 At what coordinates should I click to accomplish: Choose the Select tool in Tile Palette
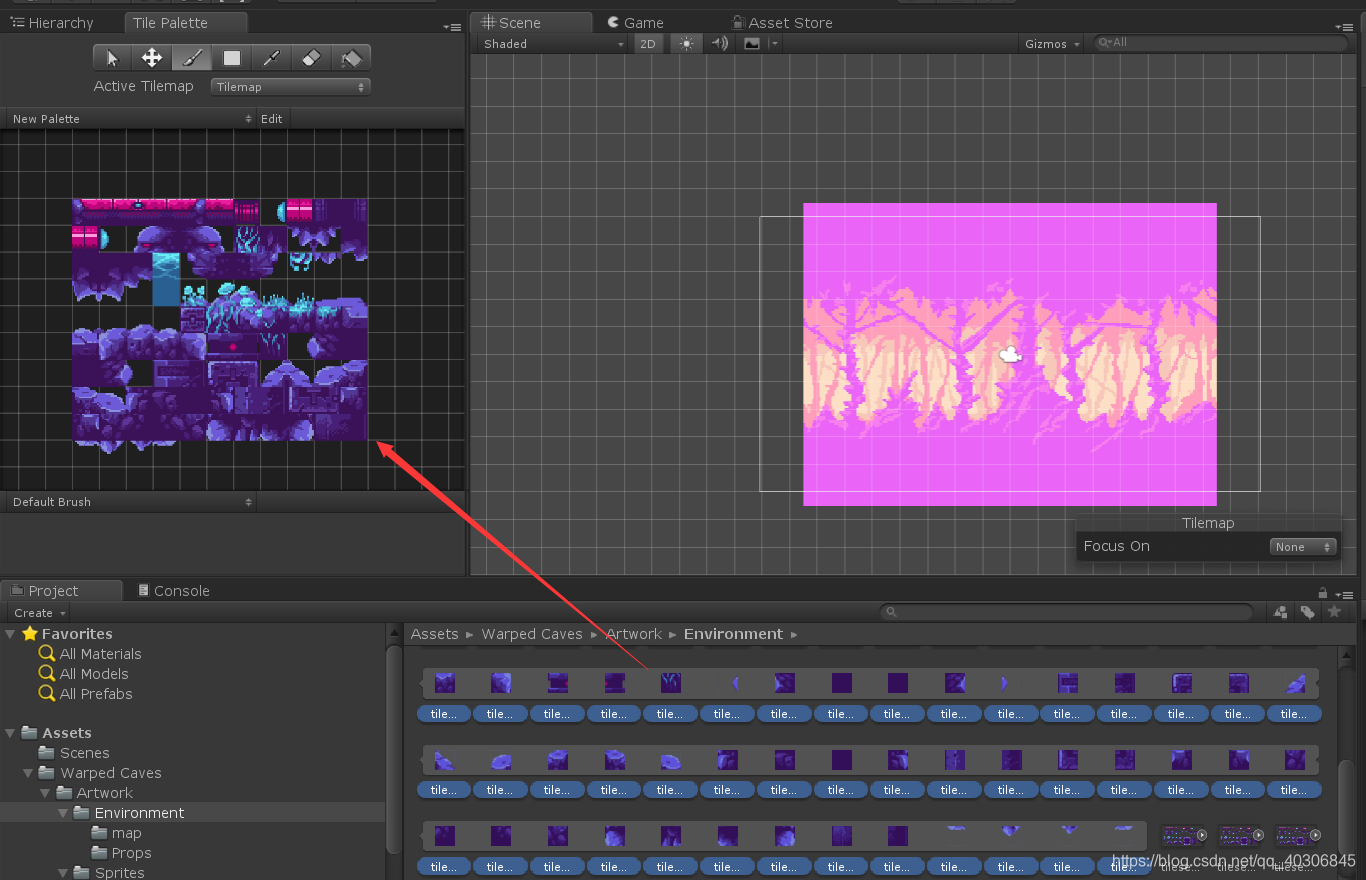(113, 58)
